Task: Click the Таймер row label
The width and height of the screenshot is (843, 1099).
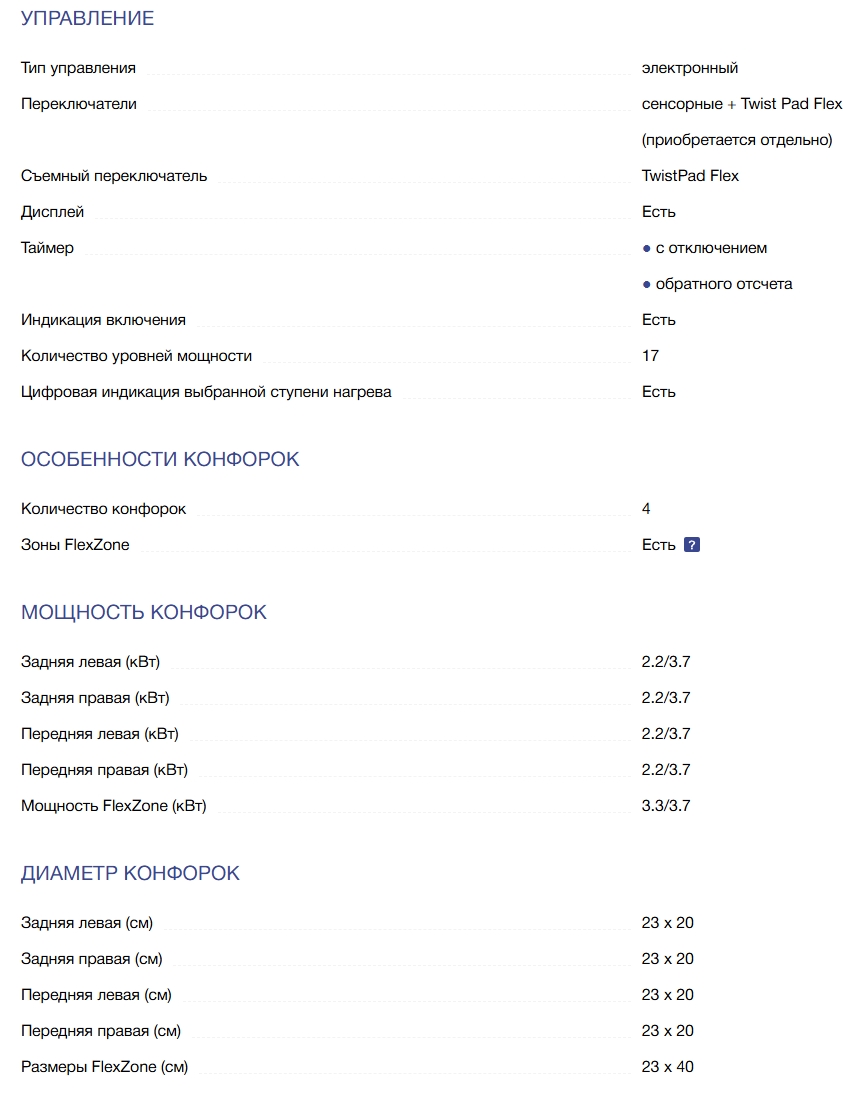Action: (47, 248)
